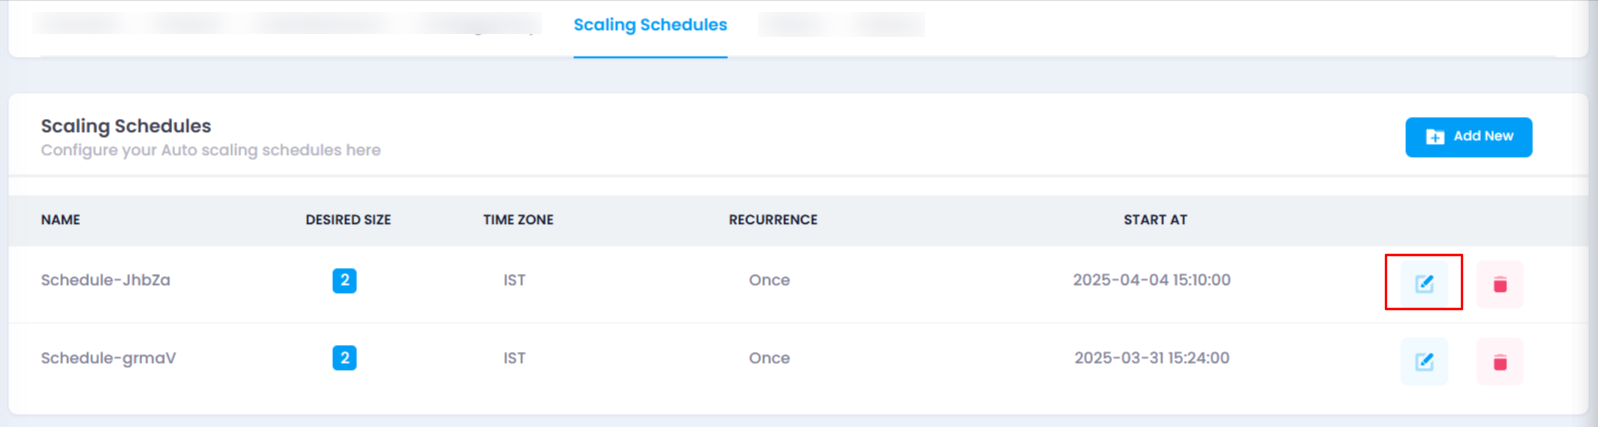Switch to the Scaling Schedules tab
Image resolution: width=1598 pixels, height=427 pixels.
click(x=650, y=25)
